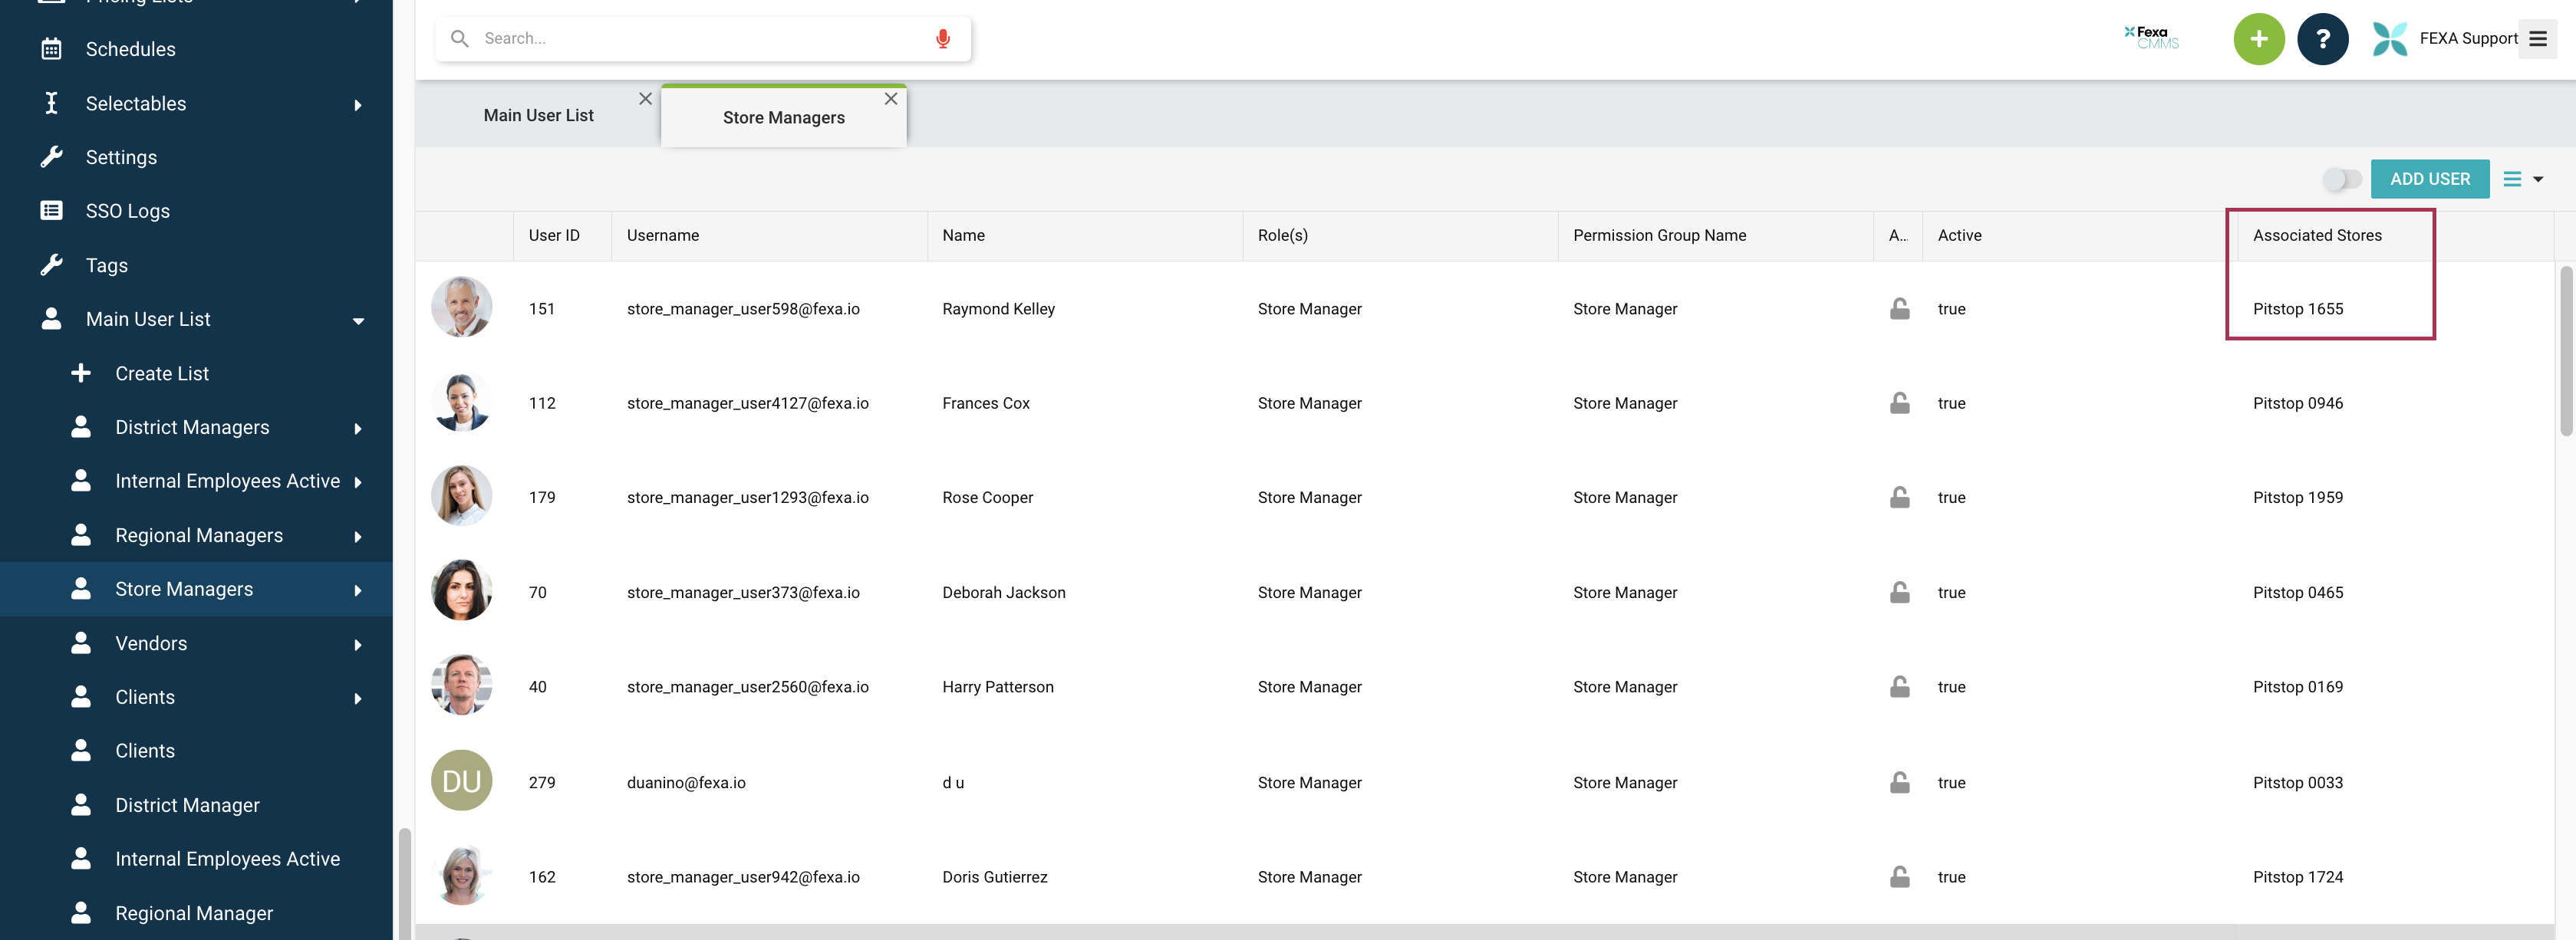The width and height of the screenshot is (2576, 940).
Task: Click the lock icon in Doris Gutierrez's row
Action: [x=1899, y=876]
